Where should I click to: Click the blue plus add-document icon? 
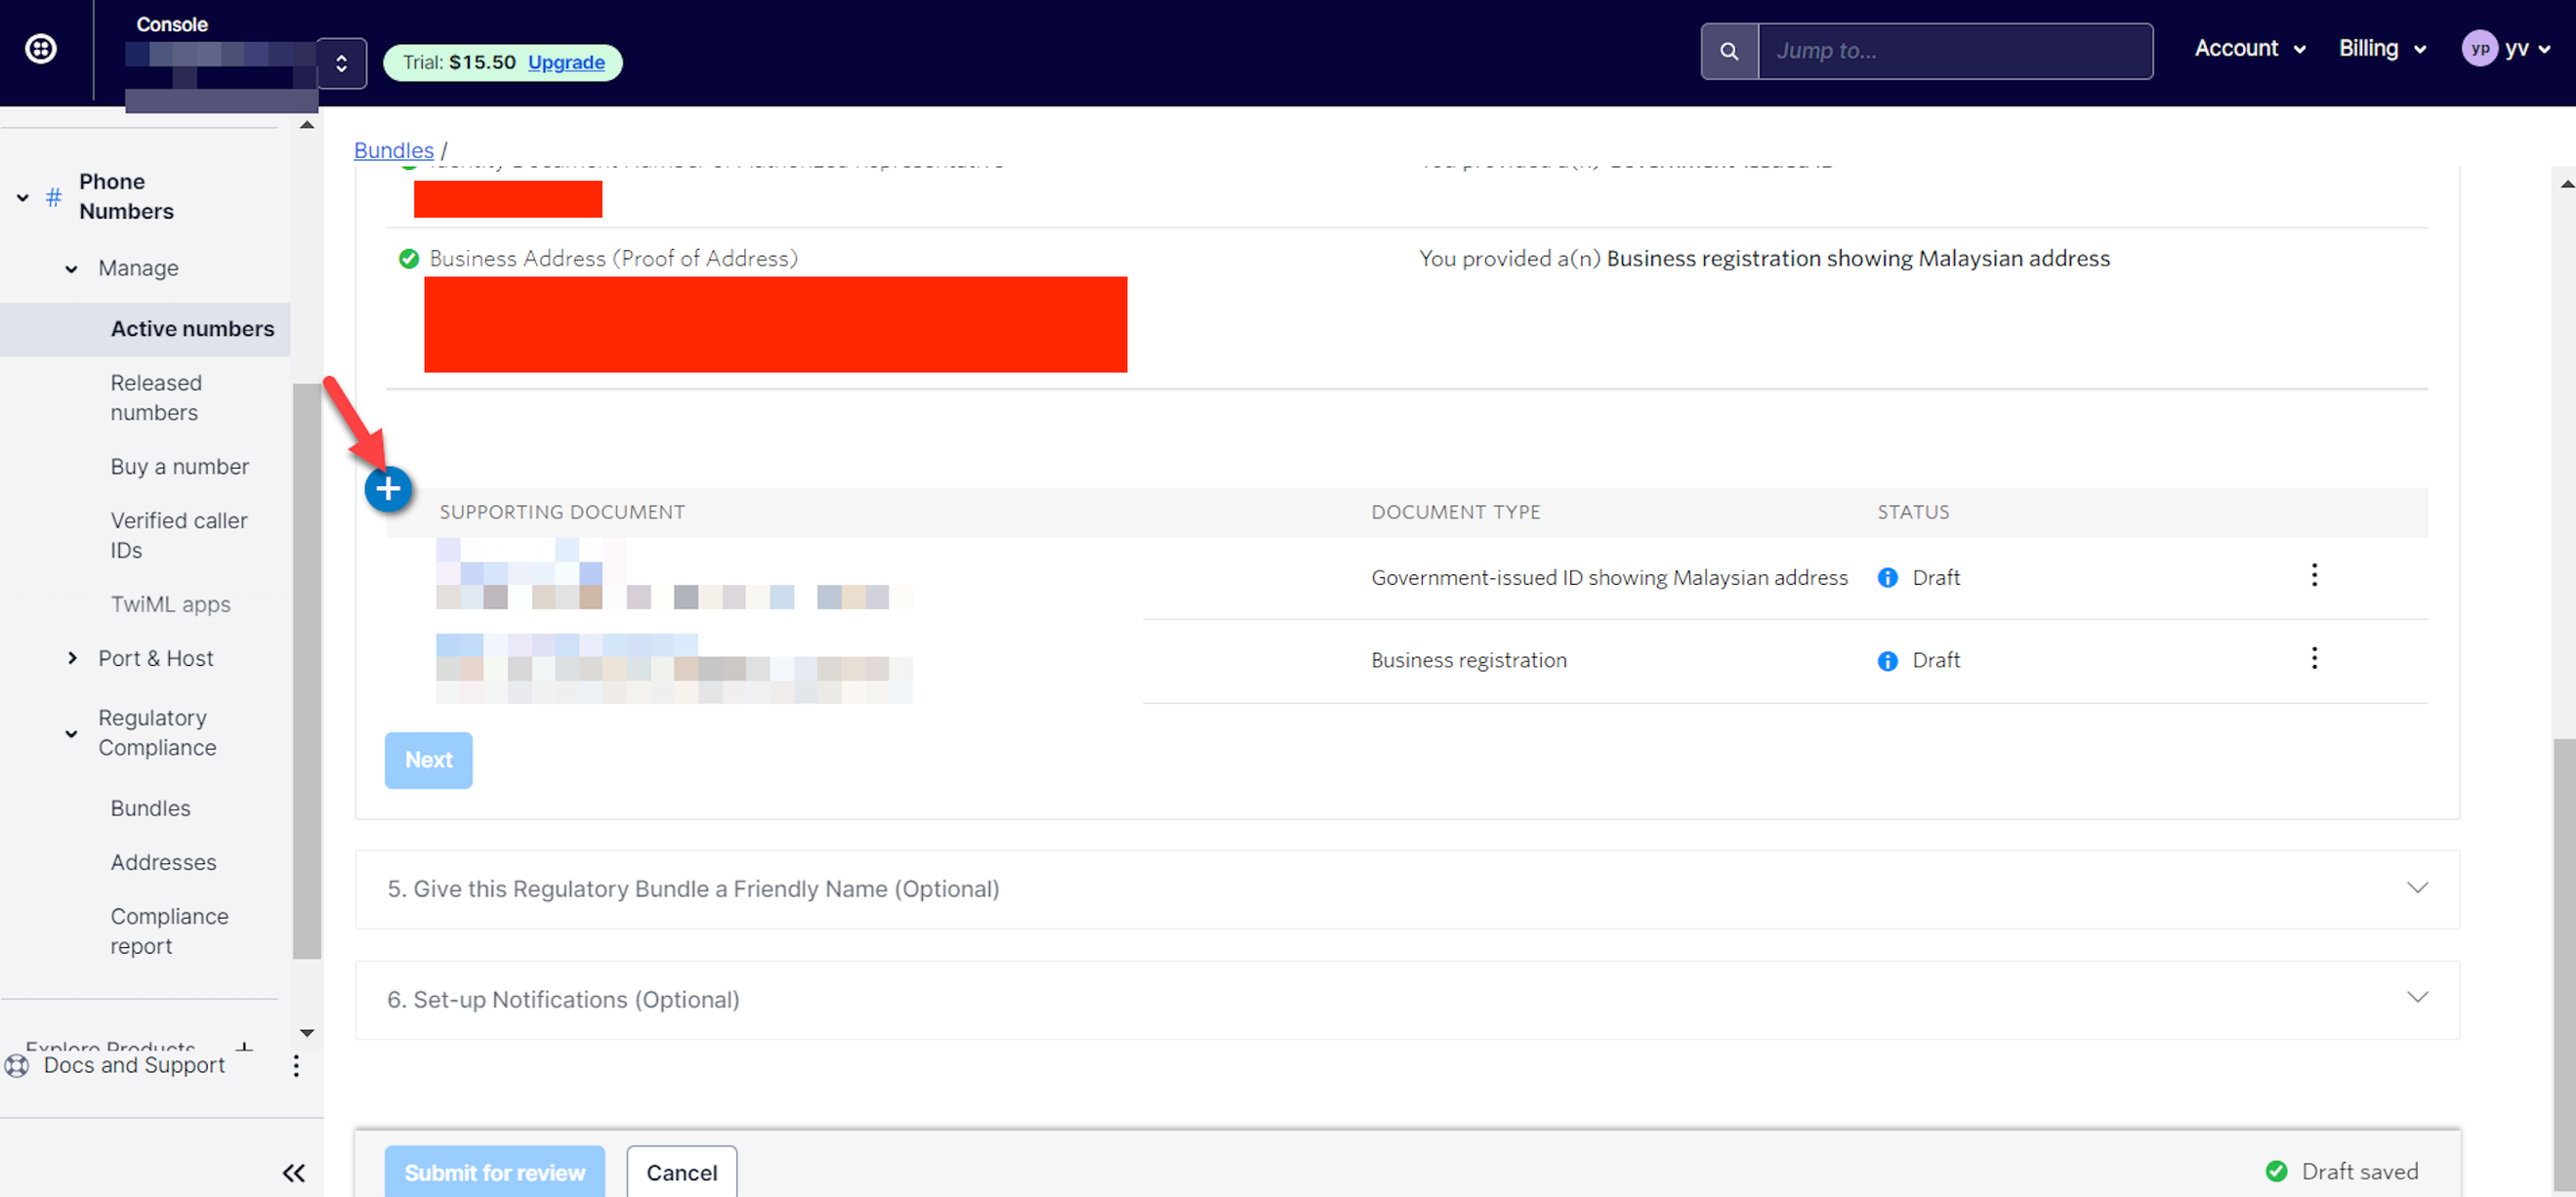click(388, 489)
